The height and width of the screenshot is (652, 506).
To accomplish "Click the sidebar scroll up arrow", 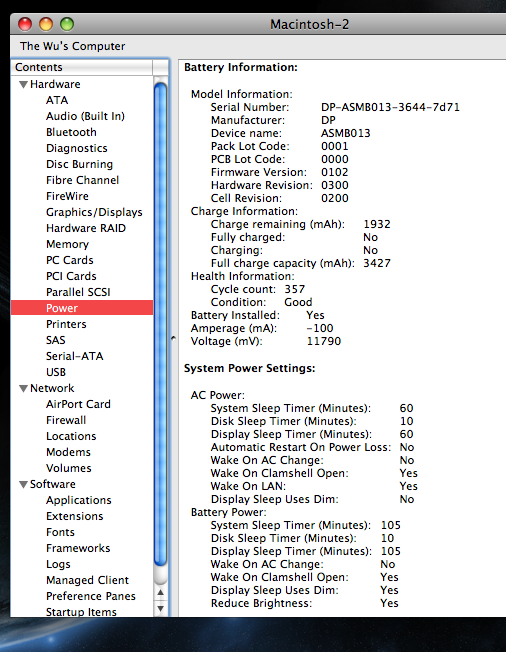I will click(160, 593).
